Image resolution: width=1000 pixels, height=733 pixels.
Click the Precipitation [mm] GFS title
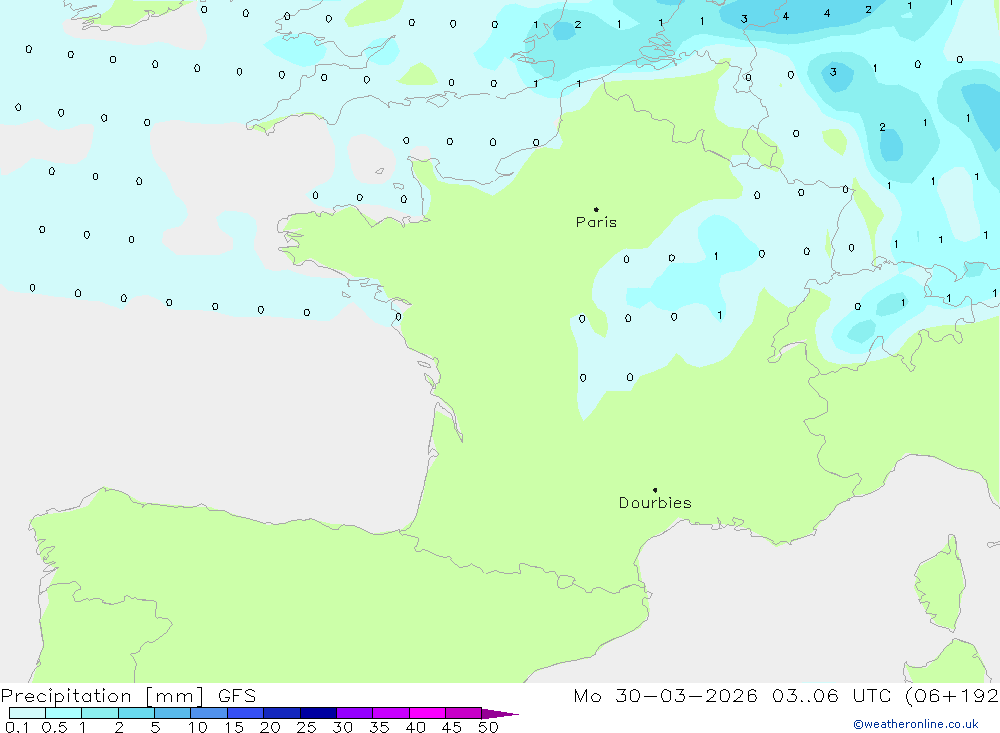tap(128, 696)
